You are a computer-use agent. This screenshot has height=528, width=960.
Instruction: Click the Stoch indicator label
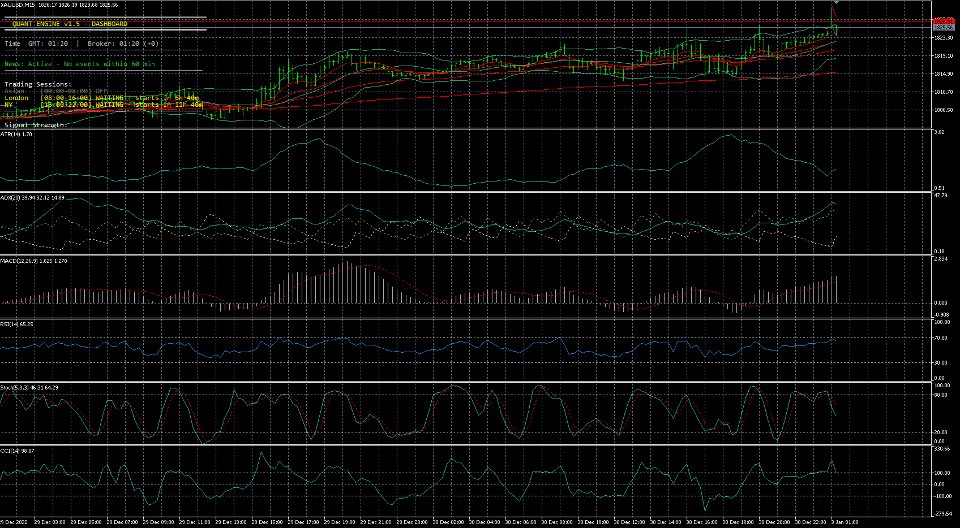(x=29, y=388)
